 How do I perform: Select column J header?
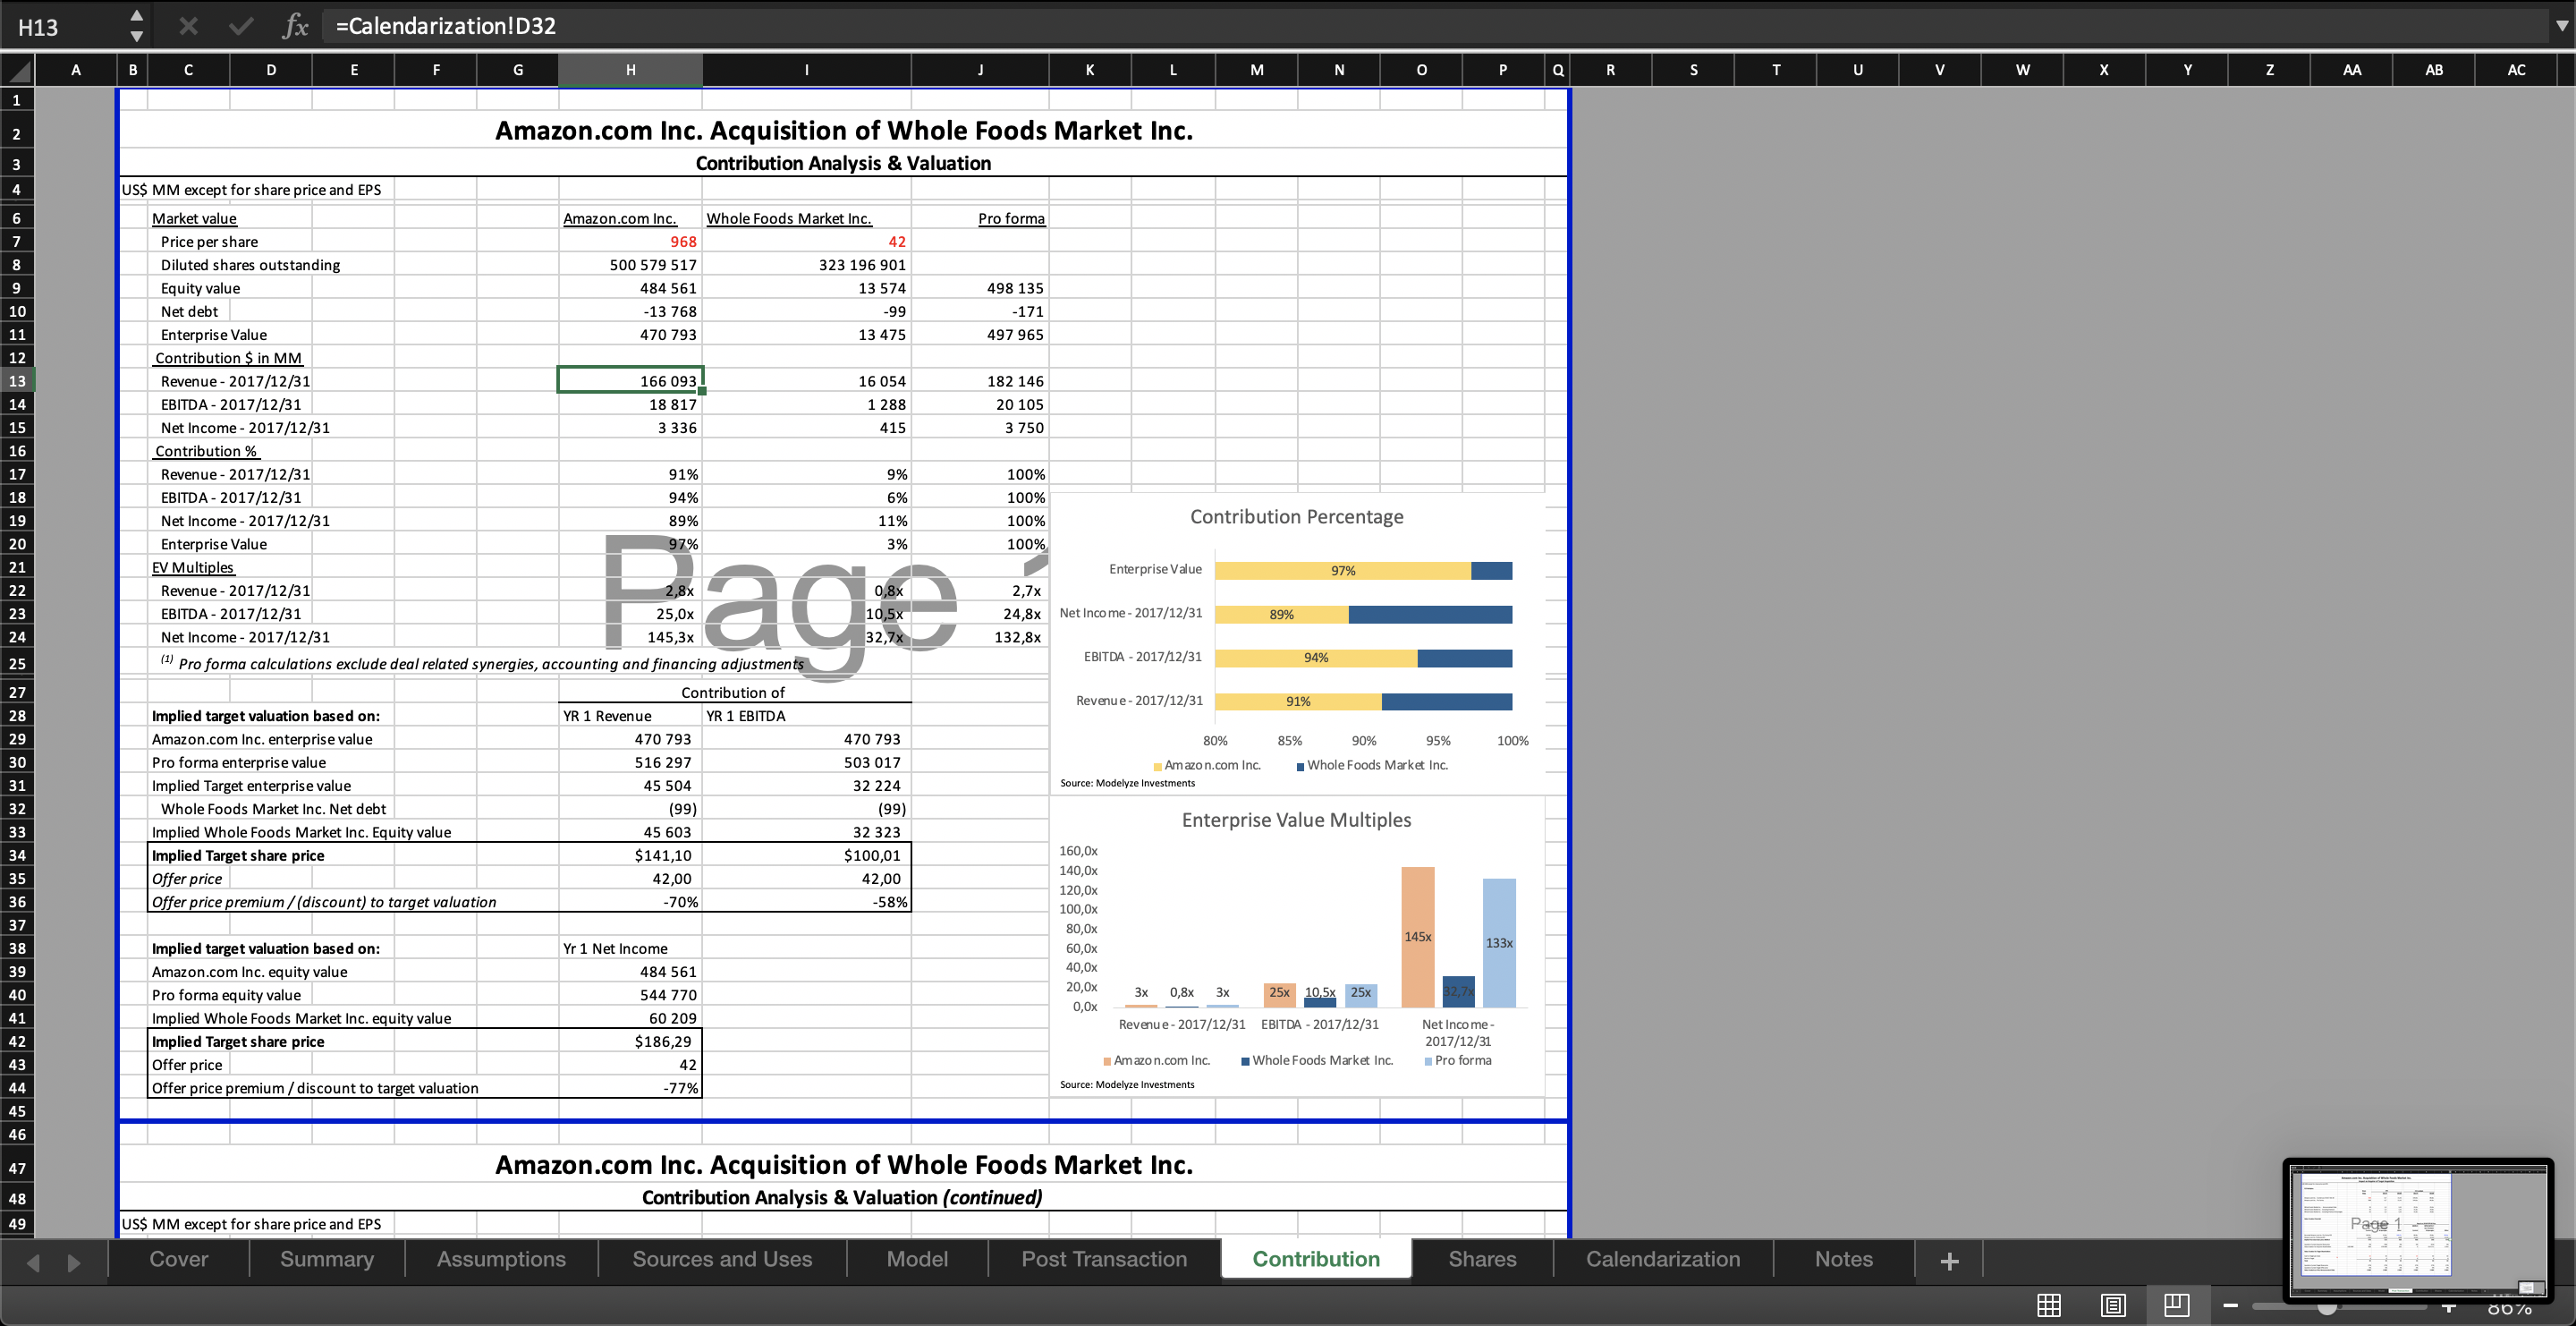pos(980,70)
